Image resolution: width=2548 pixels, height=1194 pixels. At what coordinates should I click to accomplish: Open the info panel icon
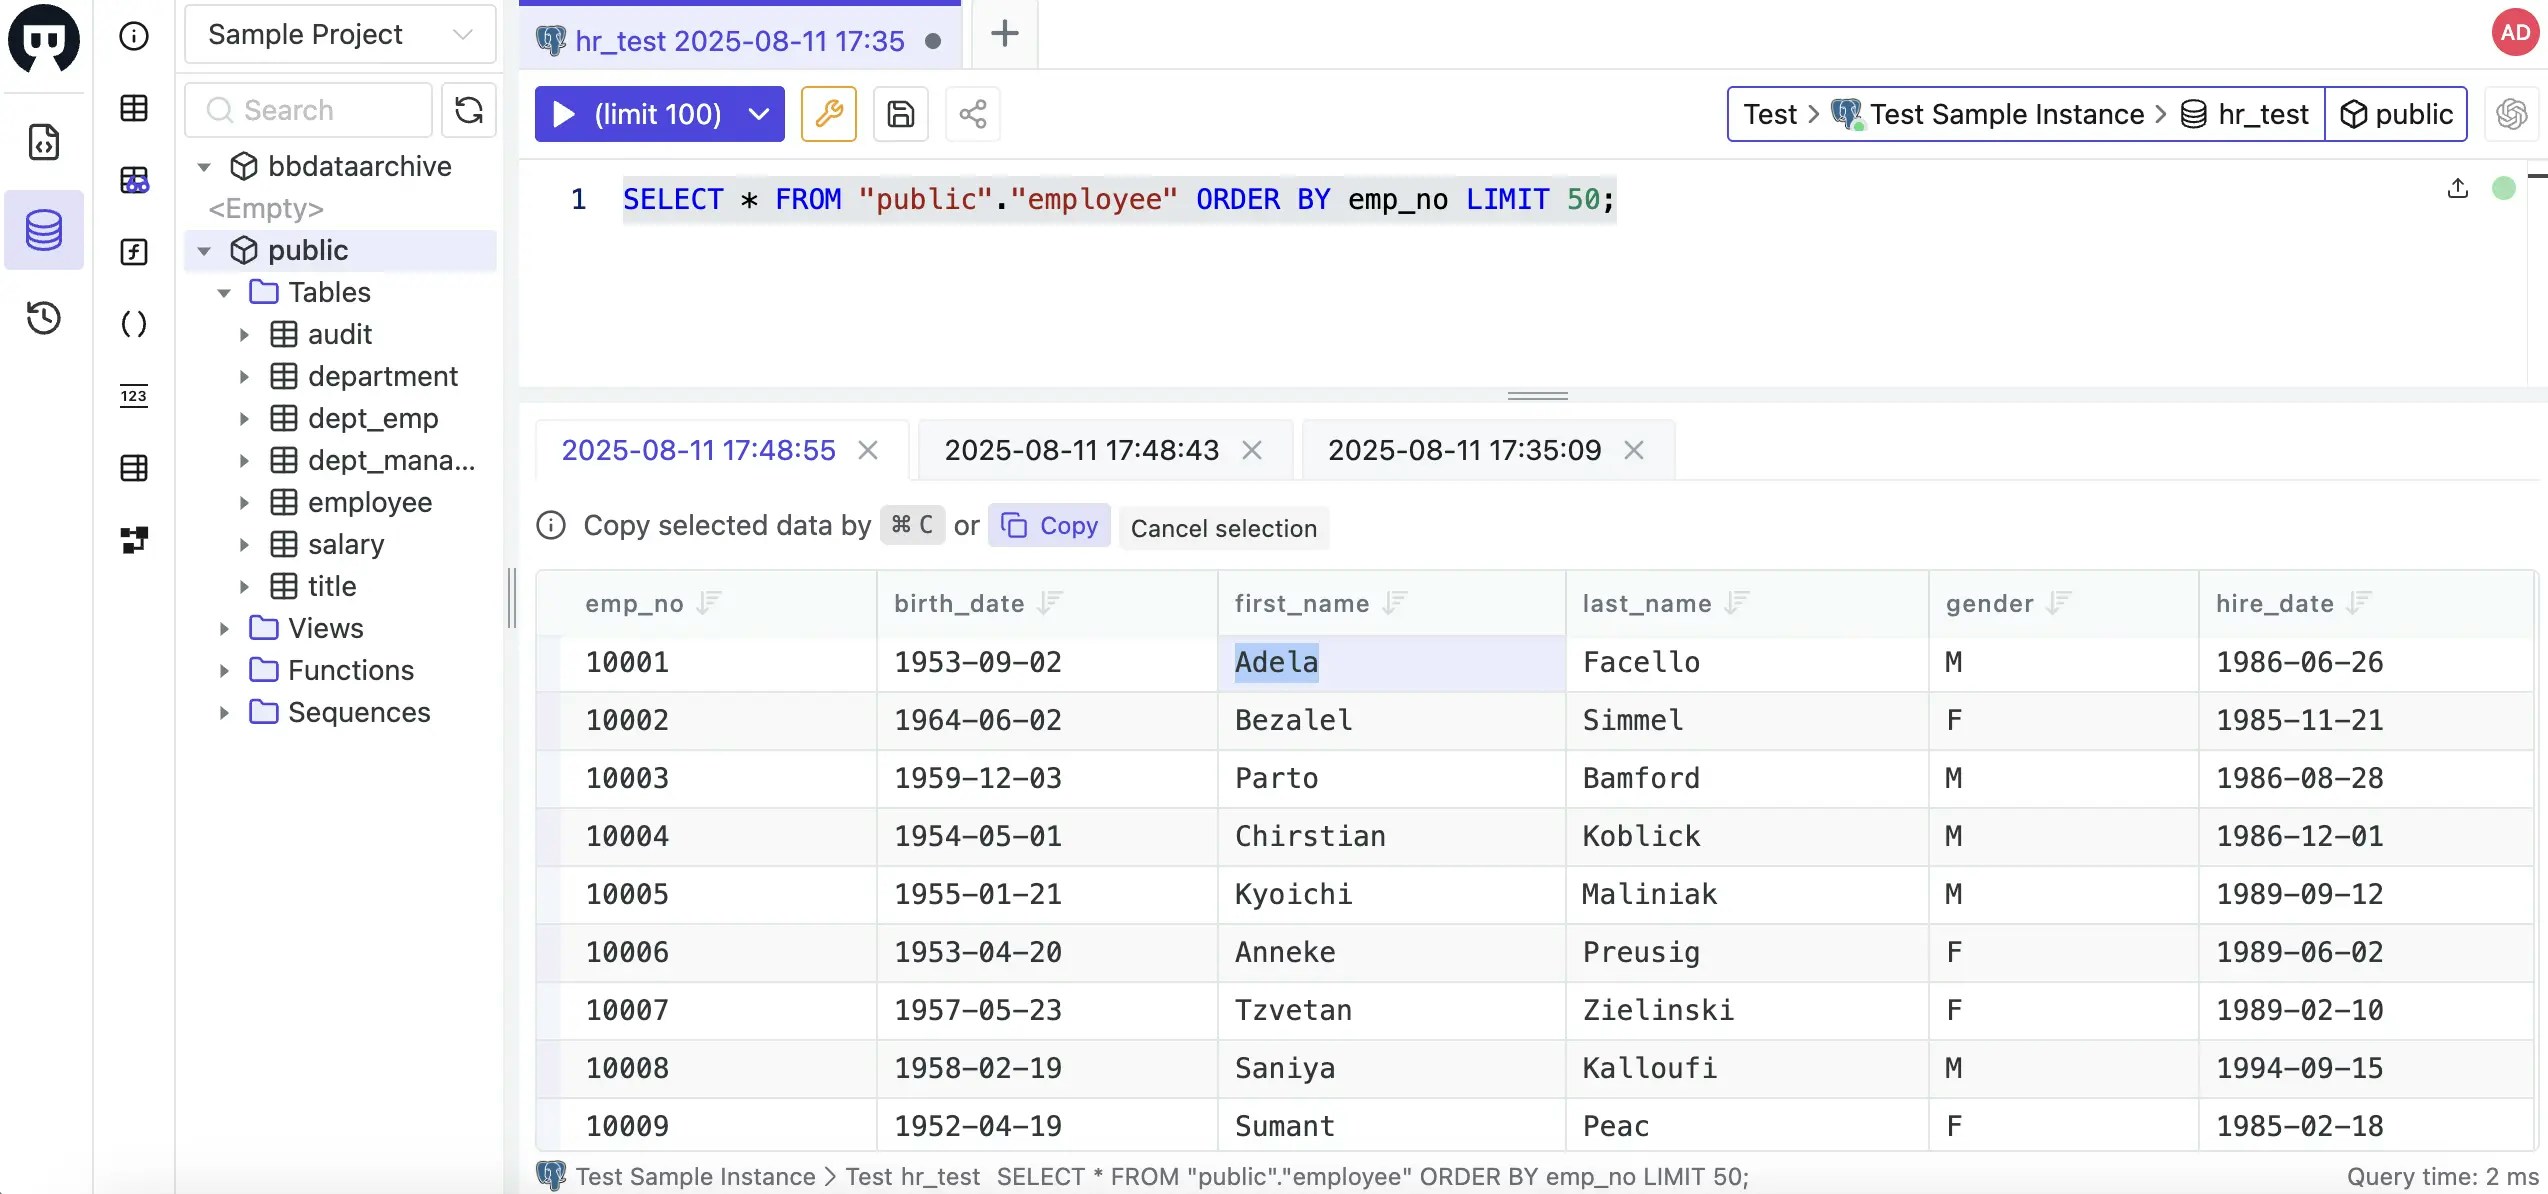[135, 36]
